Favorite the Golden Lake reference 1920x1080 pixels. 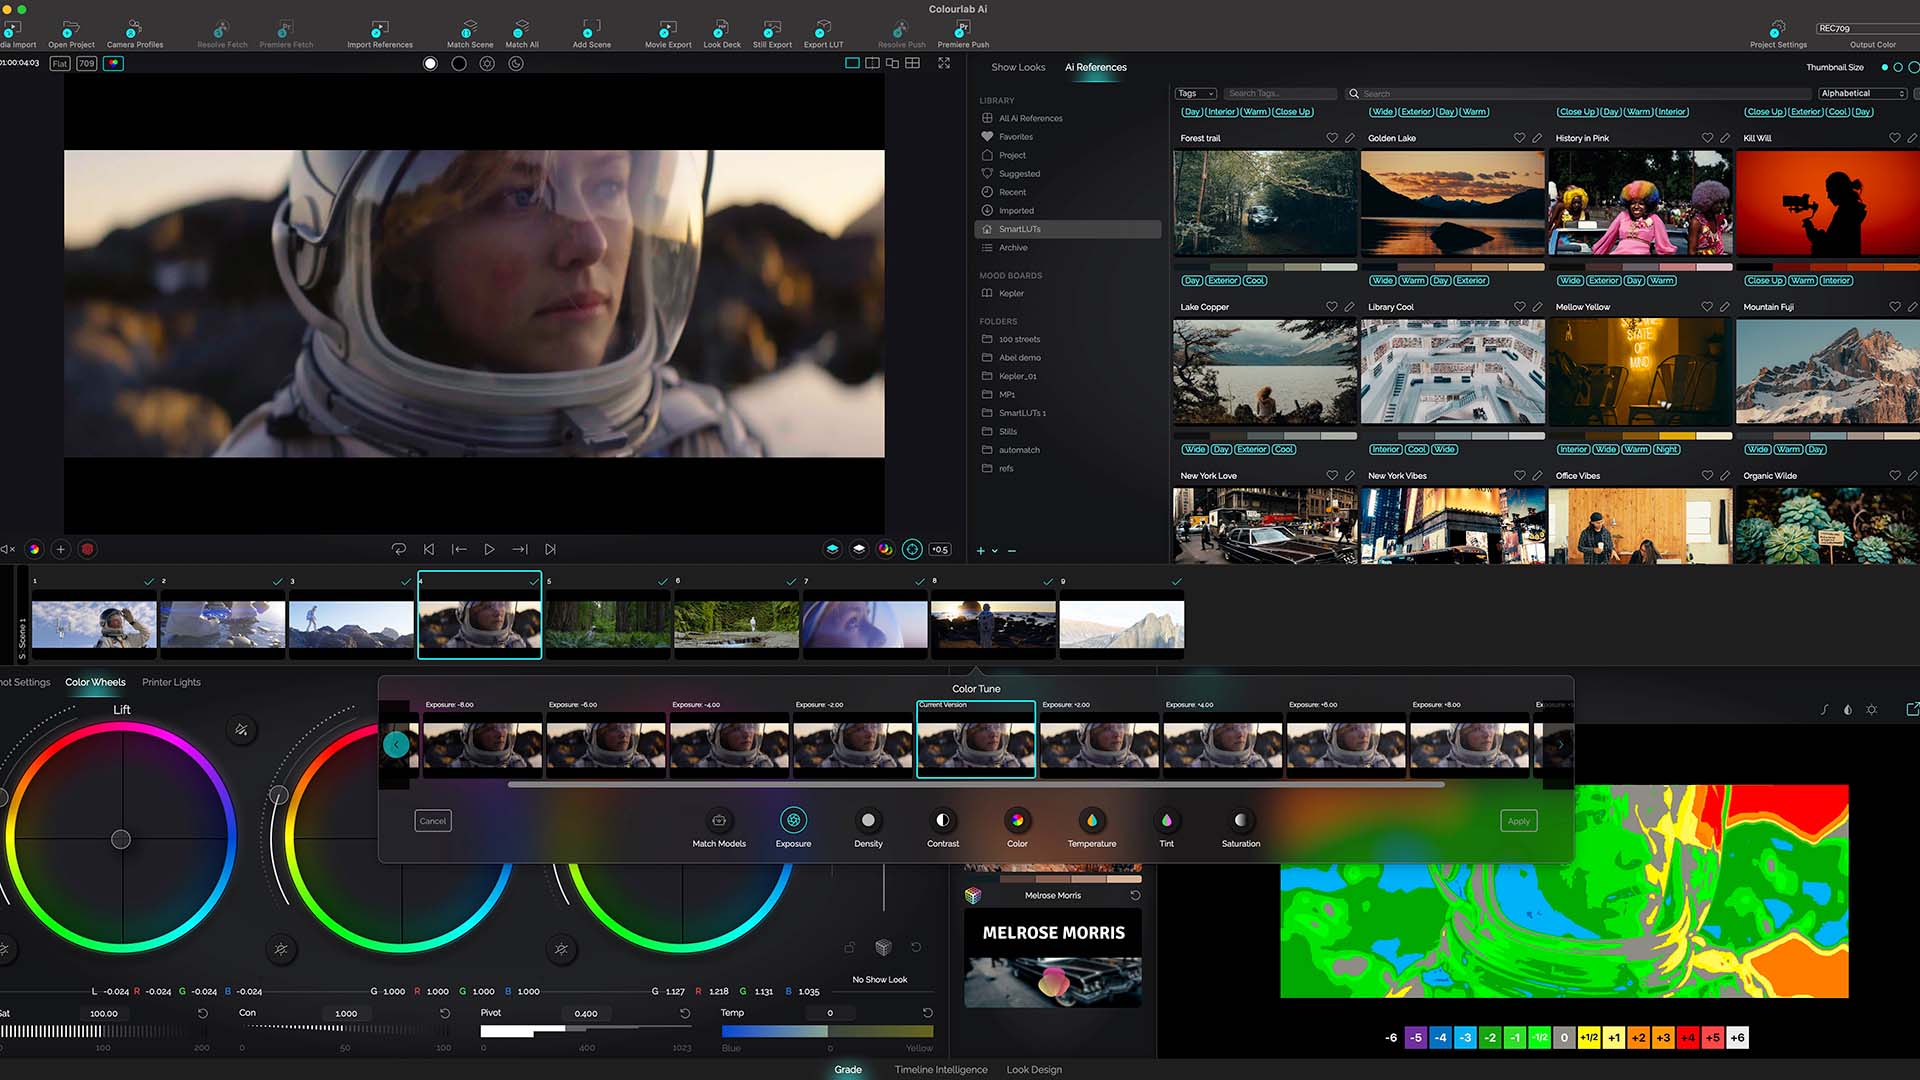coord(1519,138)
